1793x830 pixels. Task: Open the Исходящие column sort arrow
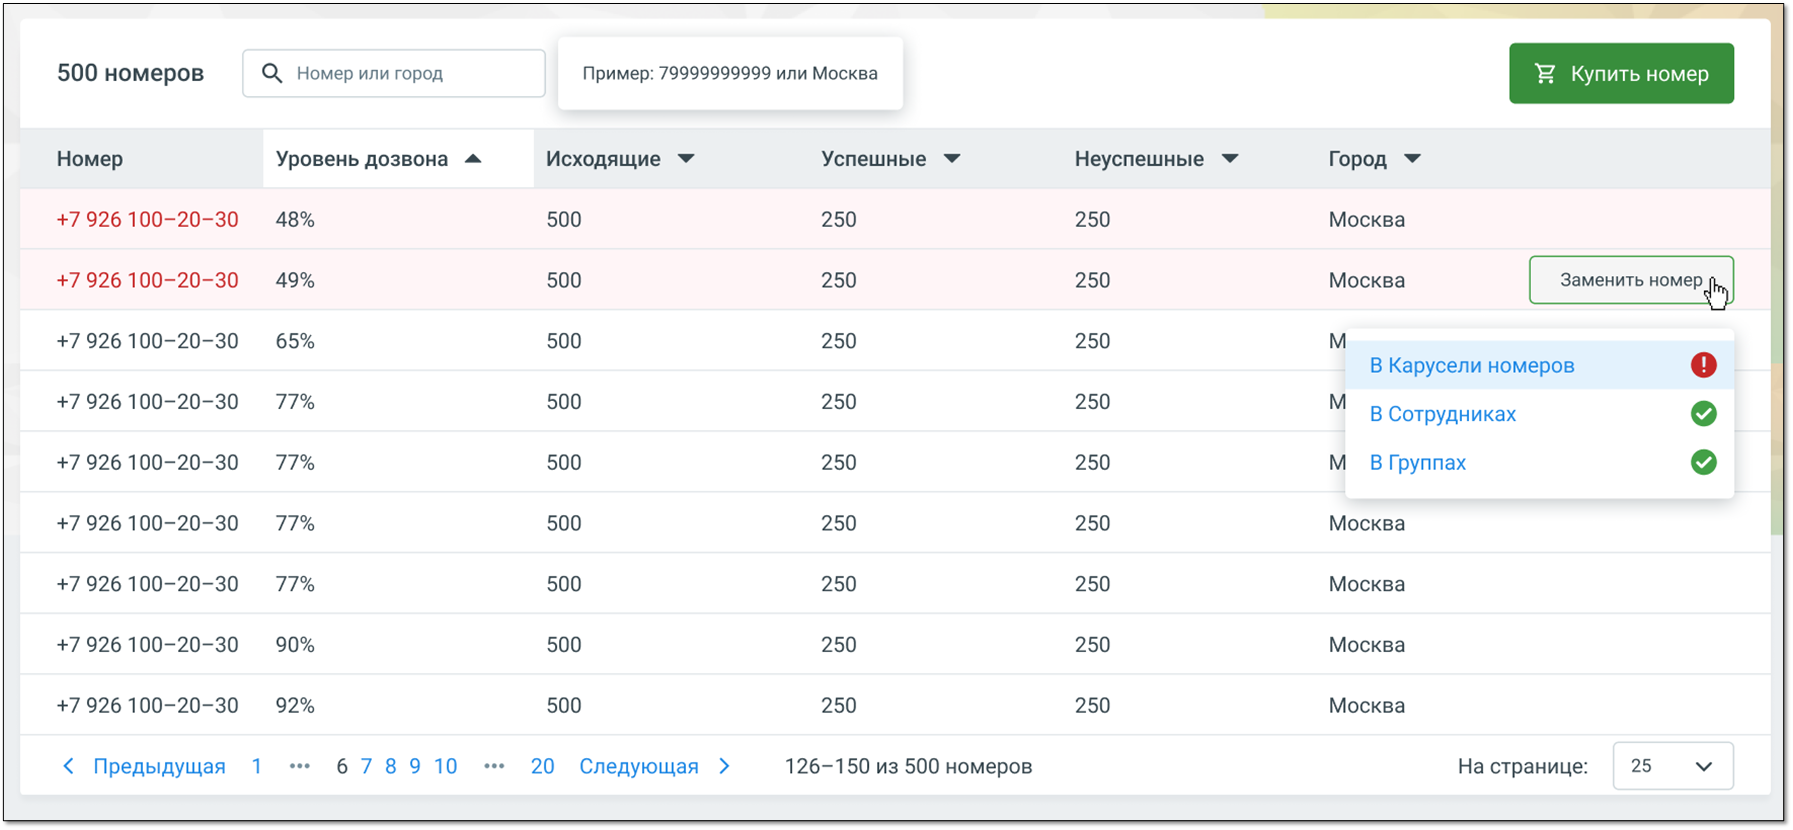point(686,159)
